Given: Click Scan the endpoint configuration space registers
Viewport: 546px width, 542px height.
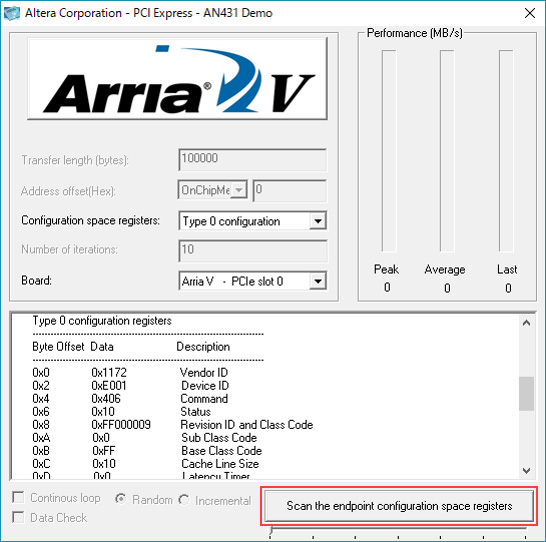Looking at the screenshot, I should tap(399, 506).
